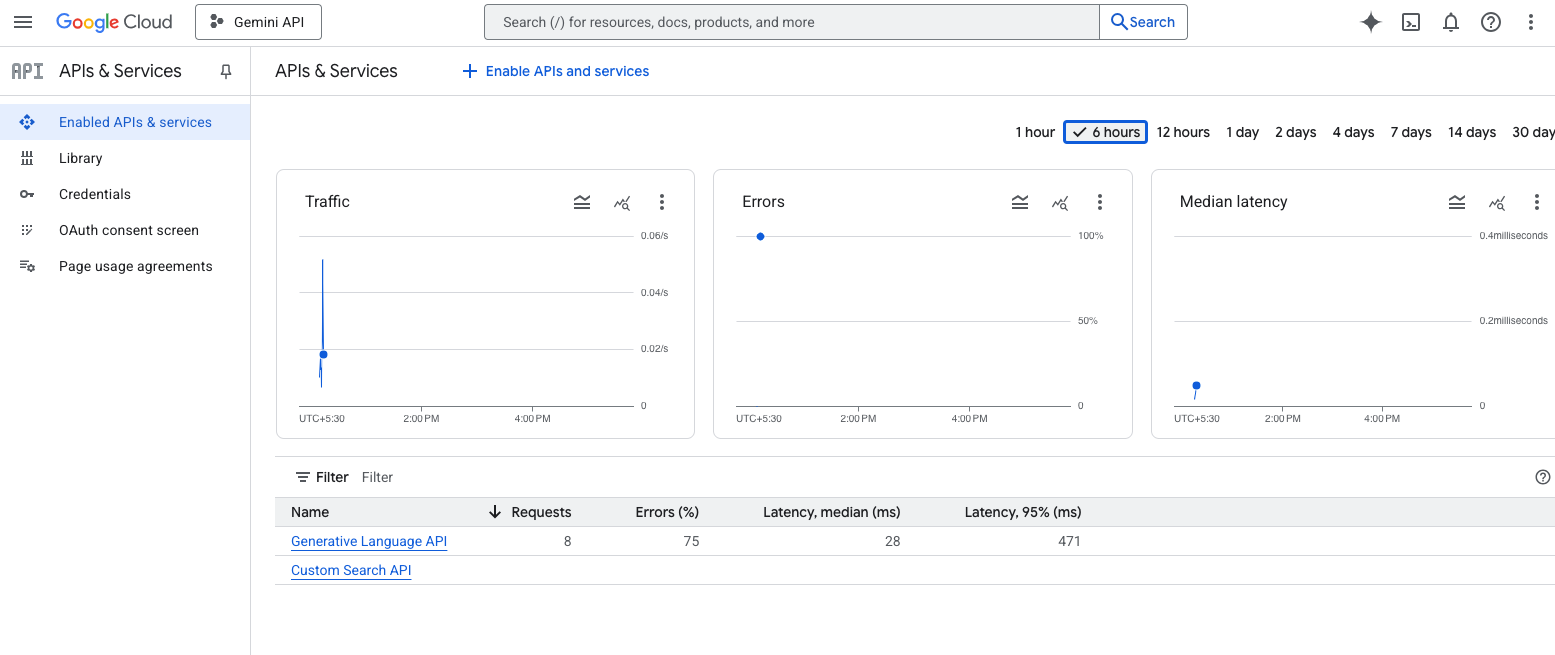
Task: Click the Median latency data point
Action: click(1196, 385)
